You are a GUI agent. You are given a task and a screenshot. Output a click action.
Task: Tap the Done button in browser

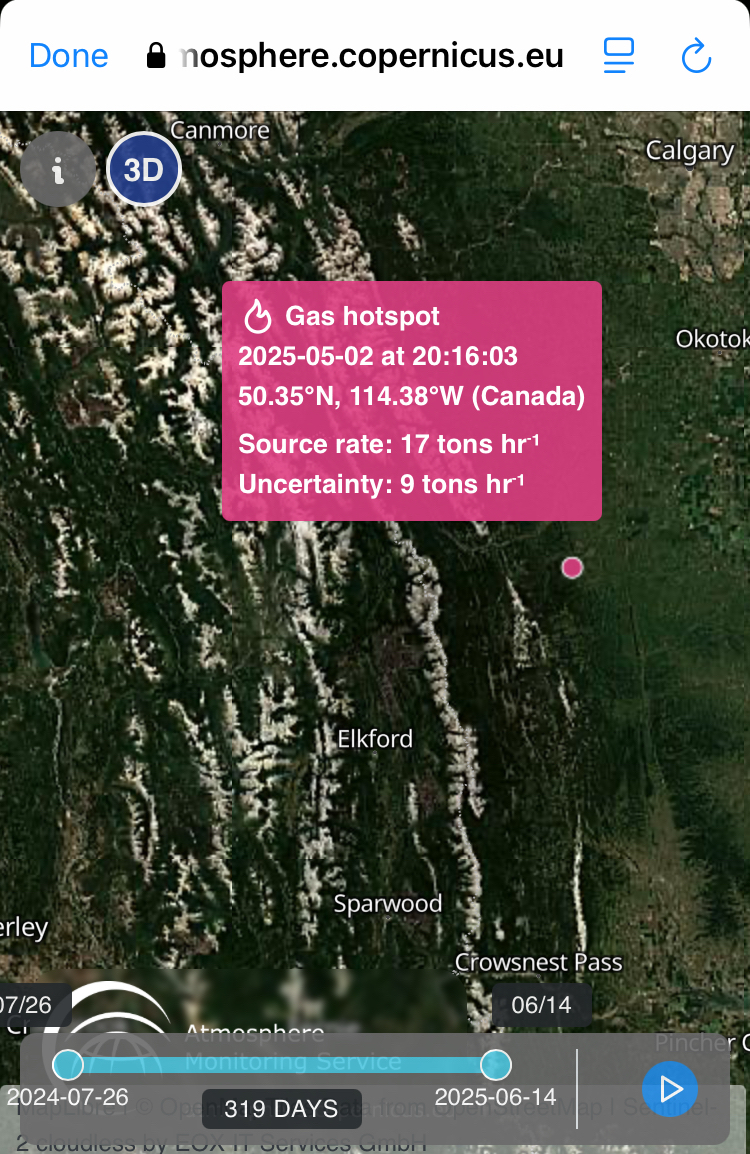[x=69, y=56]
